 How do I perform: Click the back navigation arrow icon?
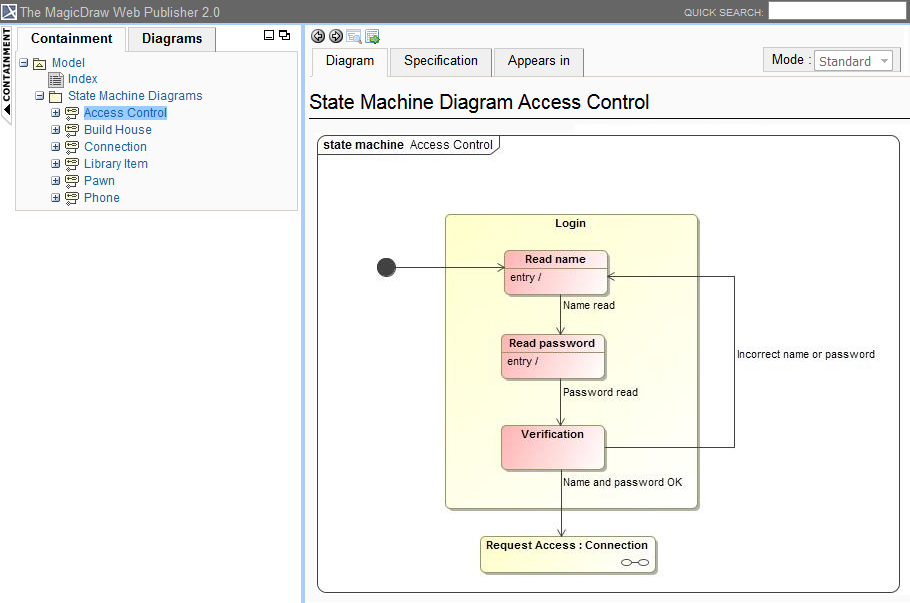click(318, 36)
